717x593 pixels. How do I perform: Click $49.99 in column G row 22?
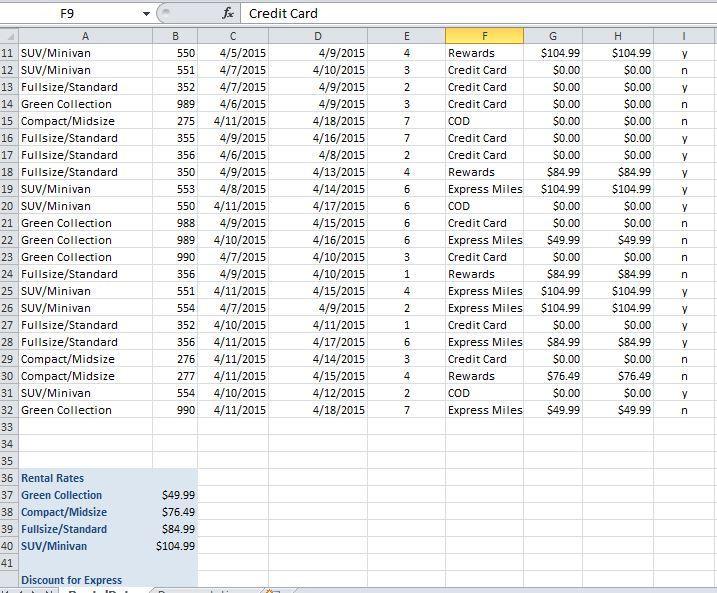553,240
